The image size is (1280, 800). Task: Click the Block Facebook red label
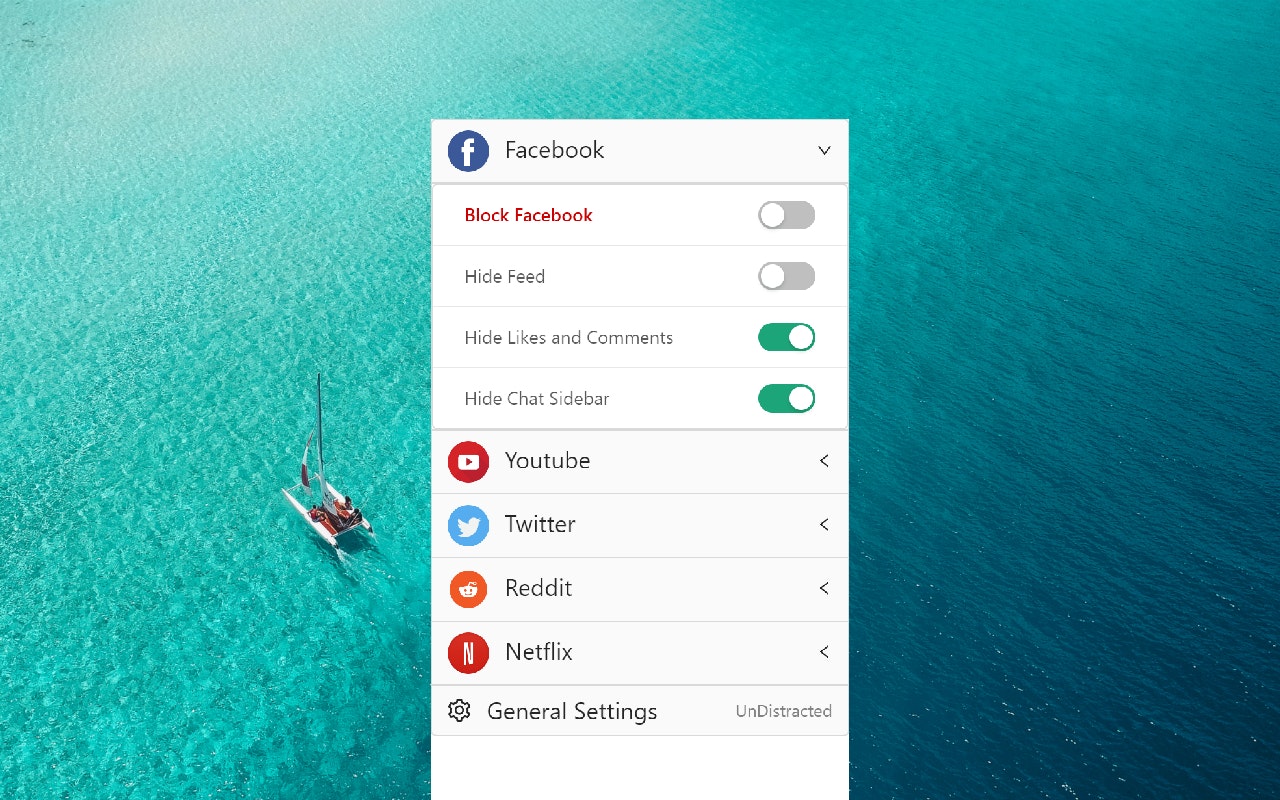[528, 215]
